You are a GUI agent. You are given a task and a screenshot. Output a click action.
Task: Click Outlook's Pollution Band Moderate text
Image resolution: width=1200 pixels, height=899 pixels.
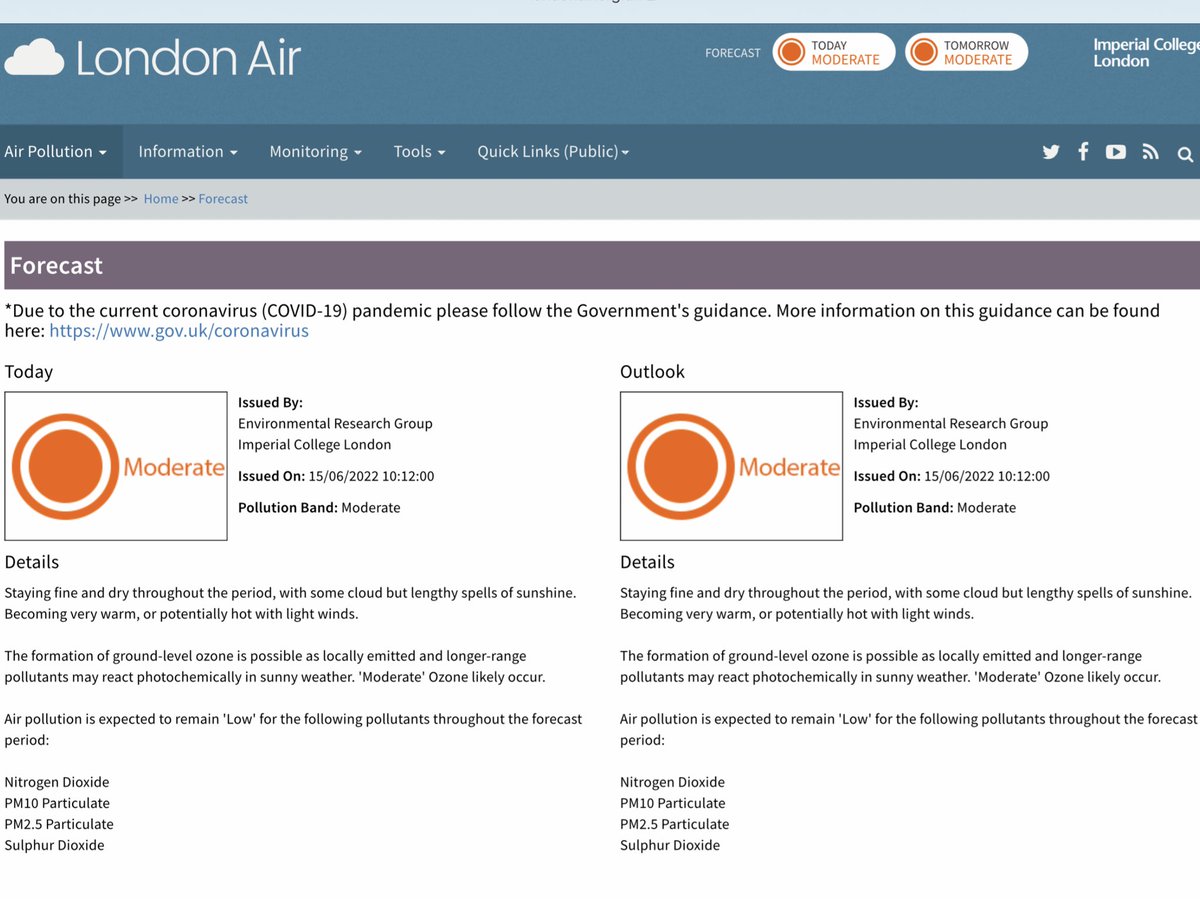935,508
